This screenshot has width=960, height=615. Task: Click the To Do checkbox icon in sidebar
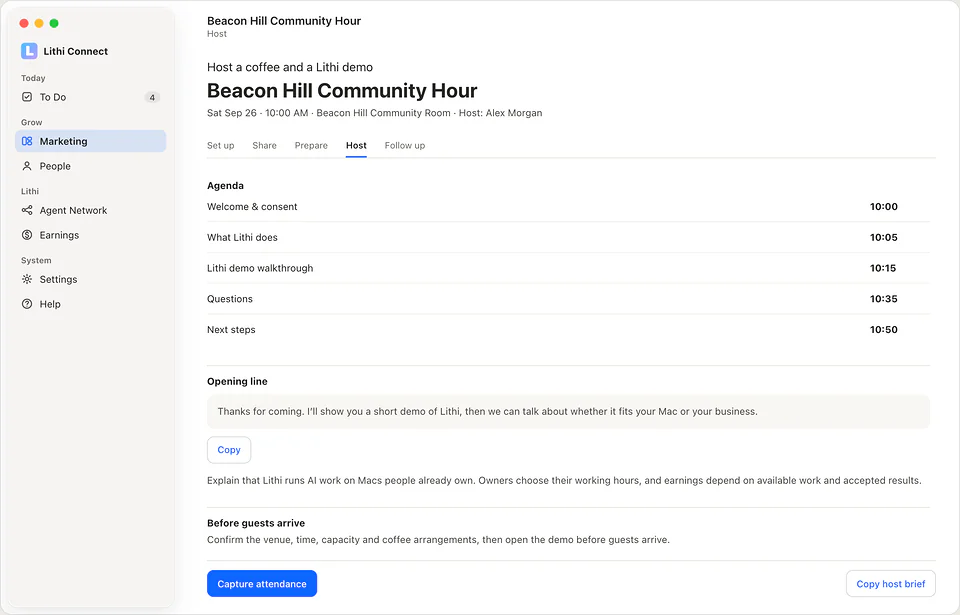[x=27, y=97]
